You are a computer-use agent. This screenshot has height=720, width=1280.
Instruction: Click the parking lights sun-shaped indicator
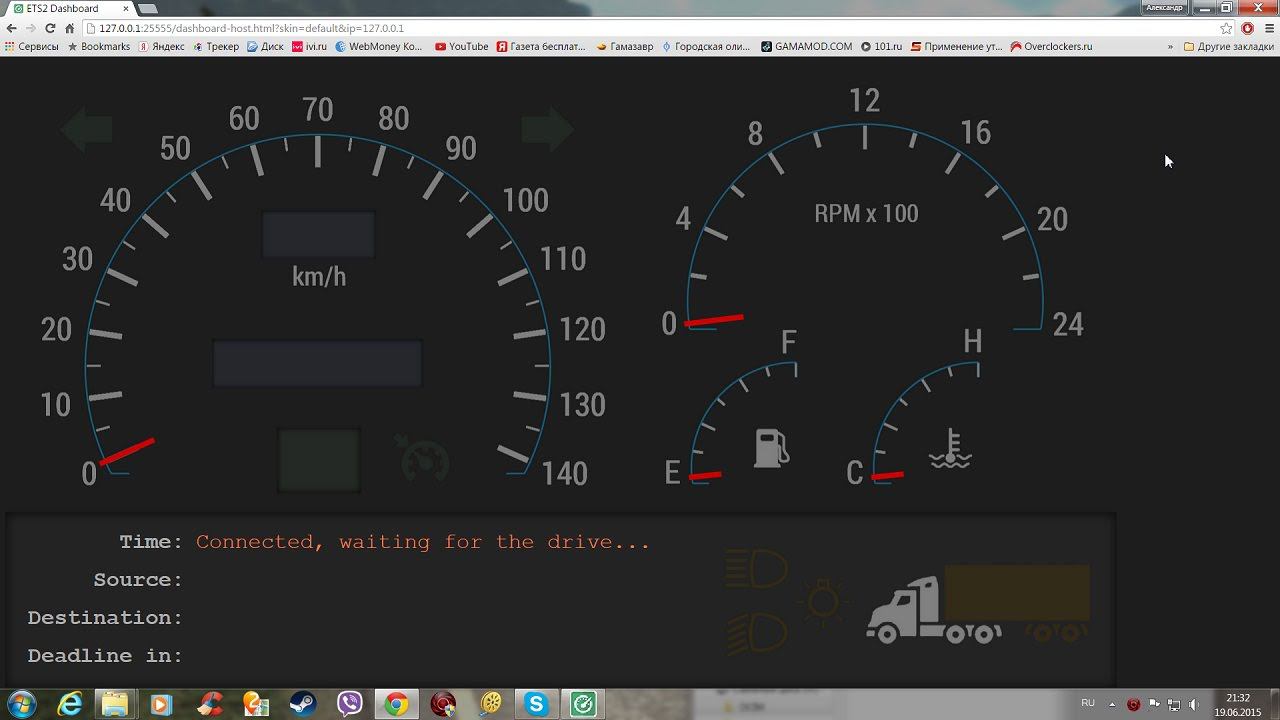click(823, 602)
